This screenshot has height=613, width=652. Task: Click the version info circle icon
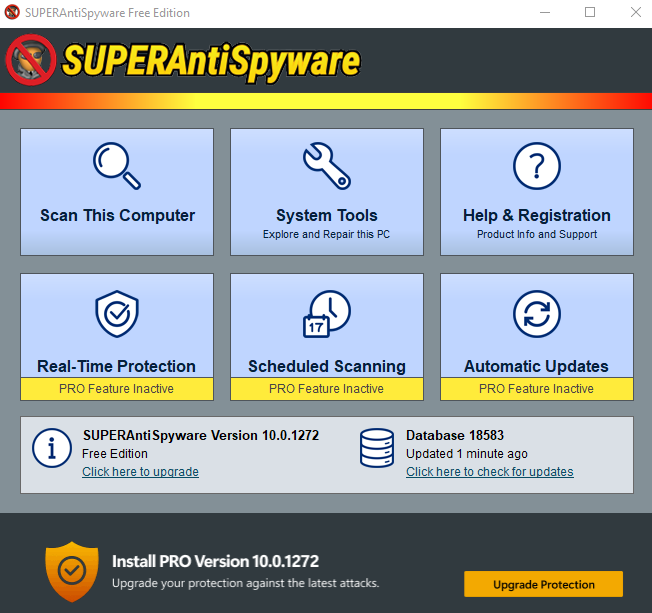tap(52, 448)
